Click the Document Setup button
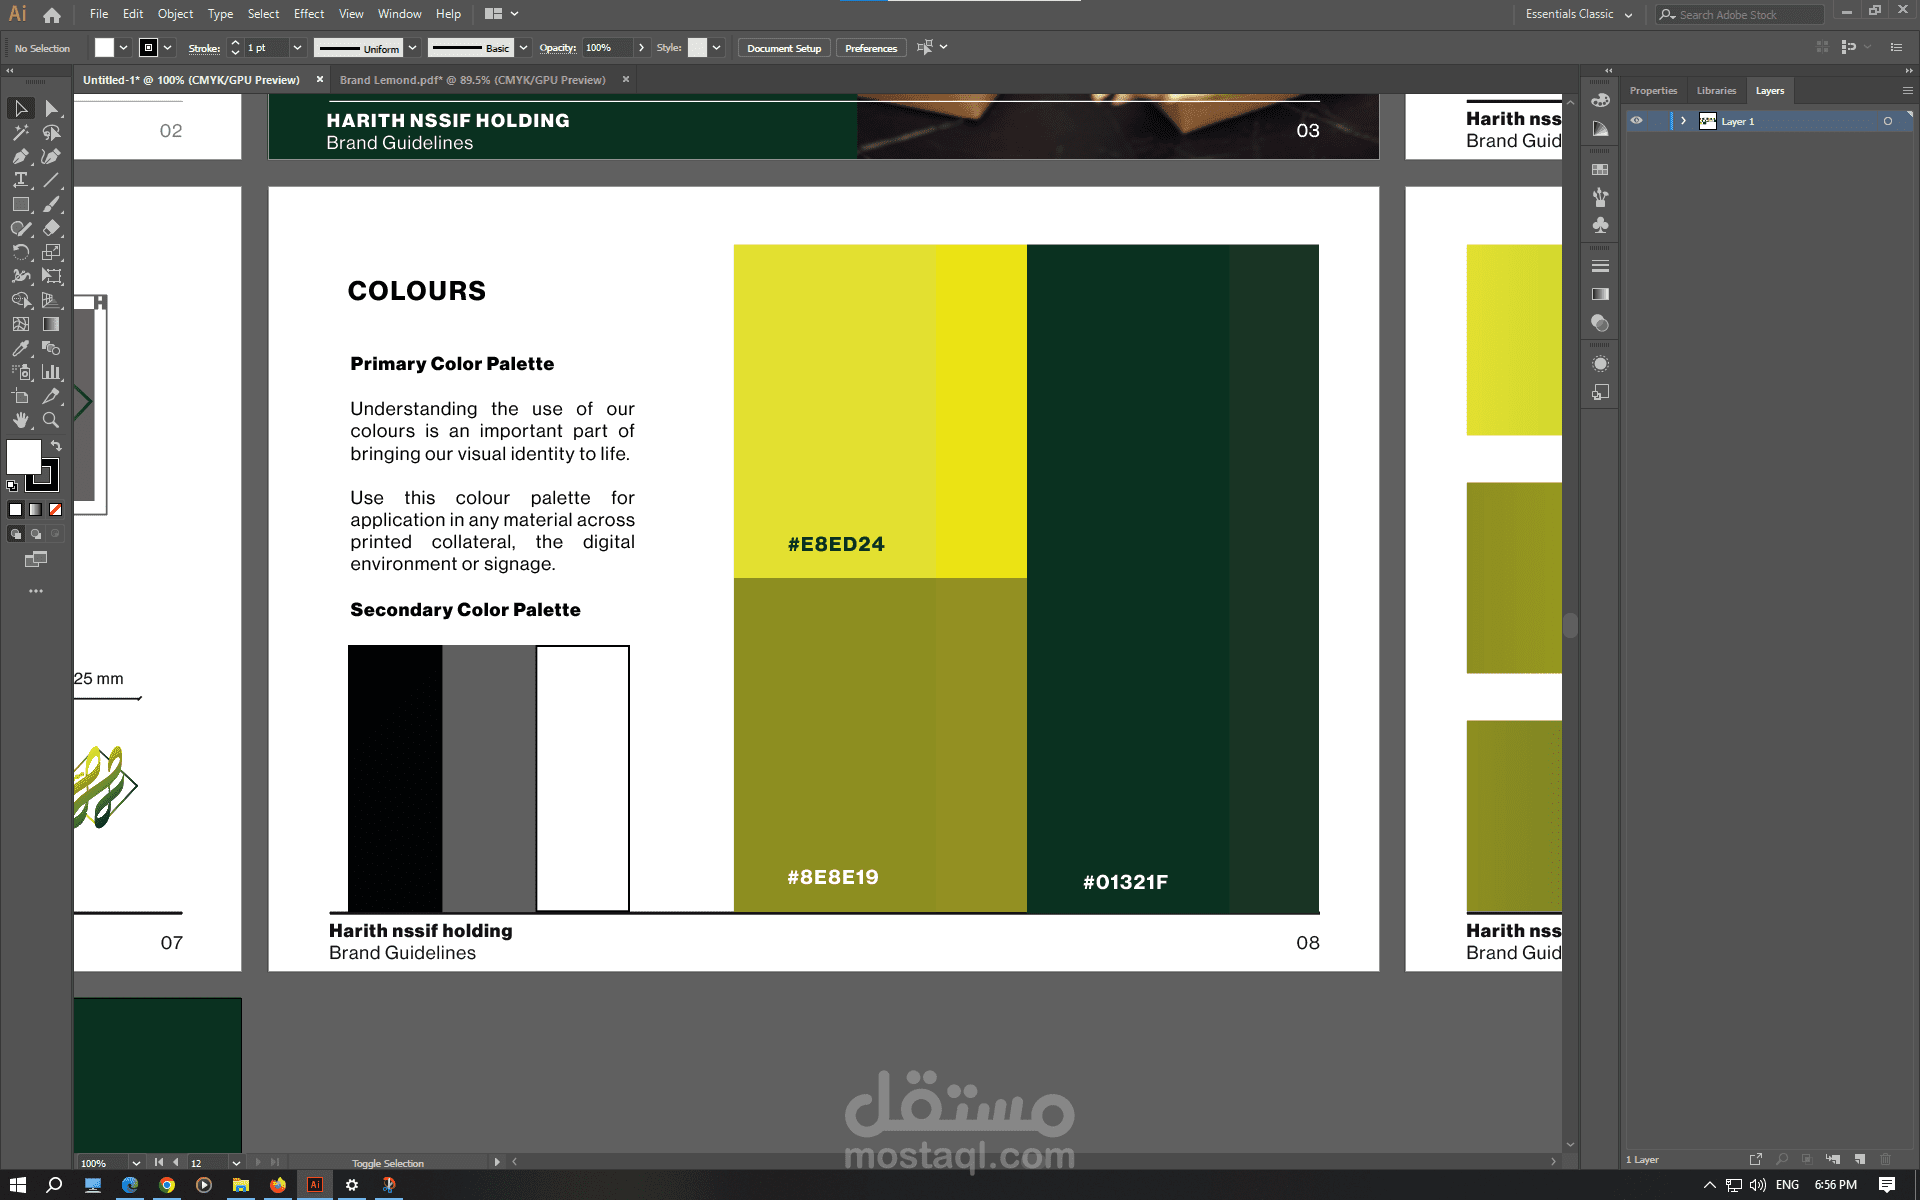Screen dimensions: 1920x1200 [x=784, y=48]
